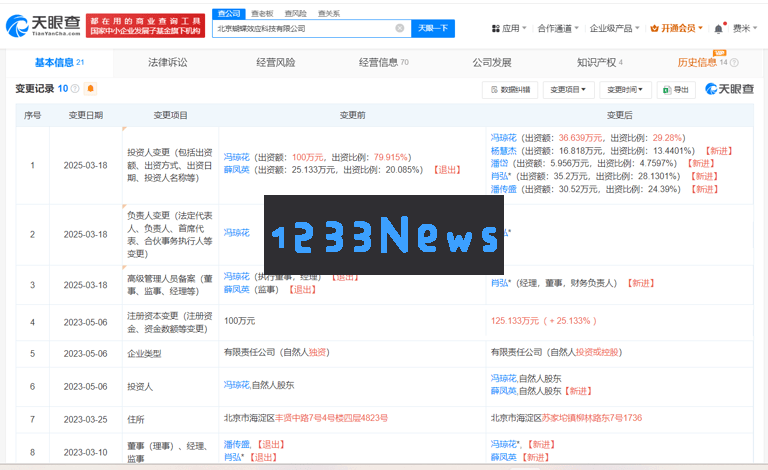The width and height of the screenshot is (768, 470).
Task: Click the 天眼一下 search button
Action: (x=433, y=28)
